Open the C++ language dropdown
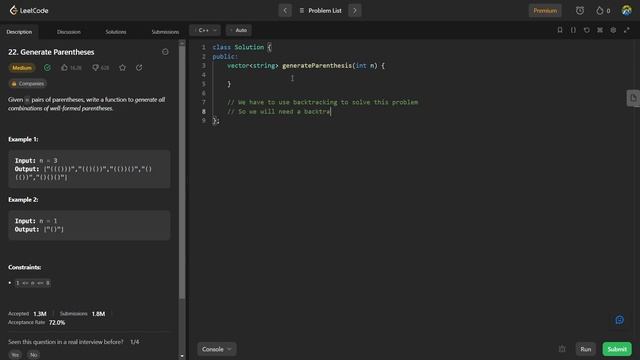This screenshot has height=360, width=640. pos(205,30)
